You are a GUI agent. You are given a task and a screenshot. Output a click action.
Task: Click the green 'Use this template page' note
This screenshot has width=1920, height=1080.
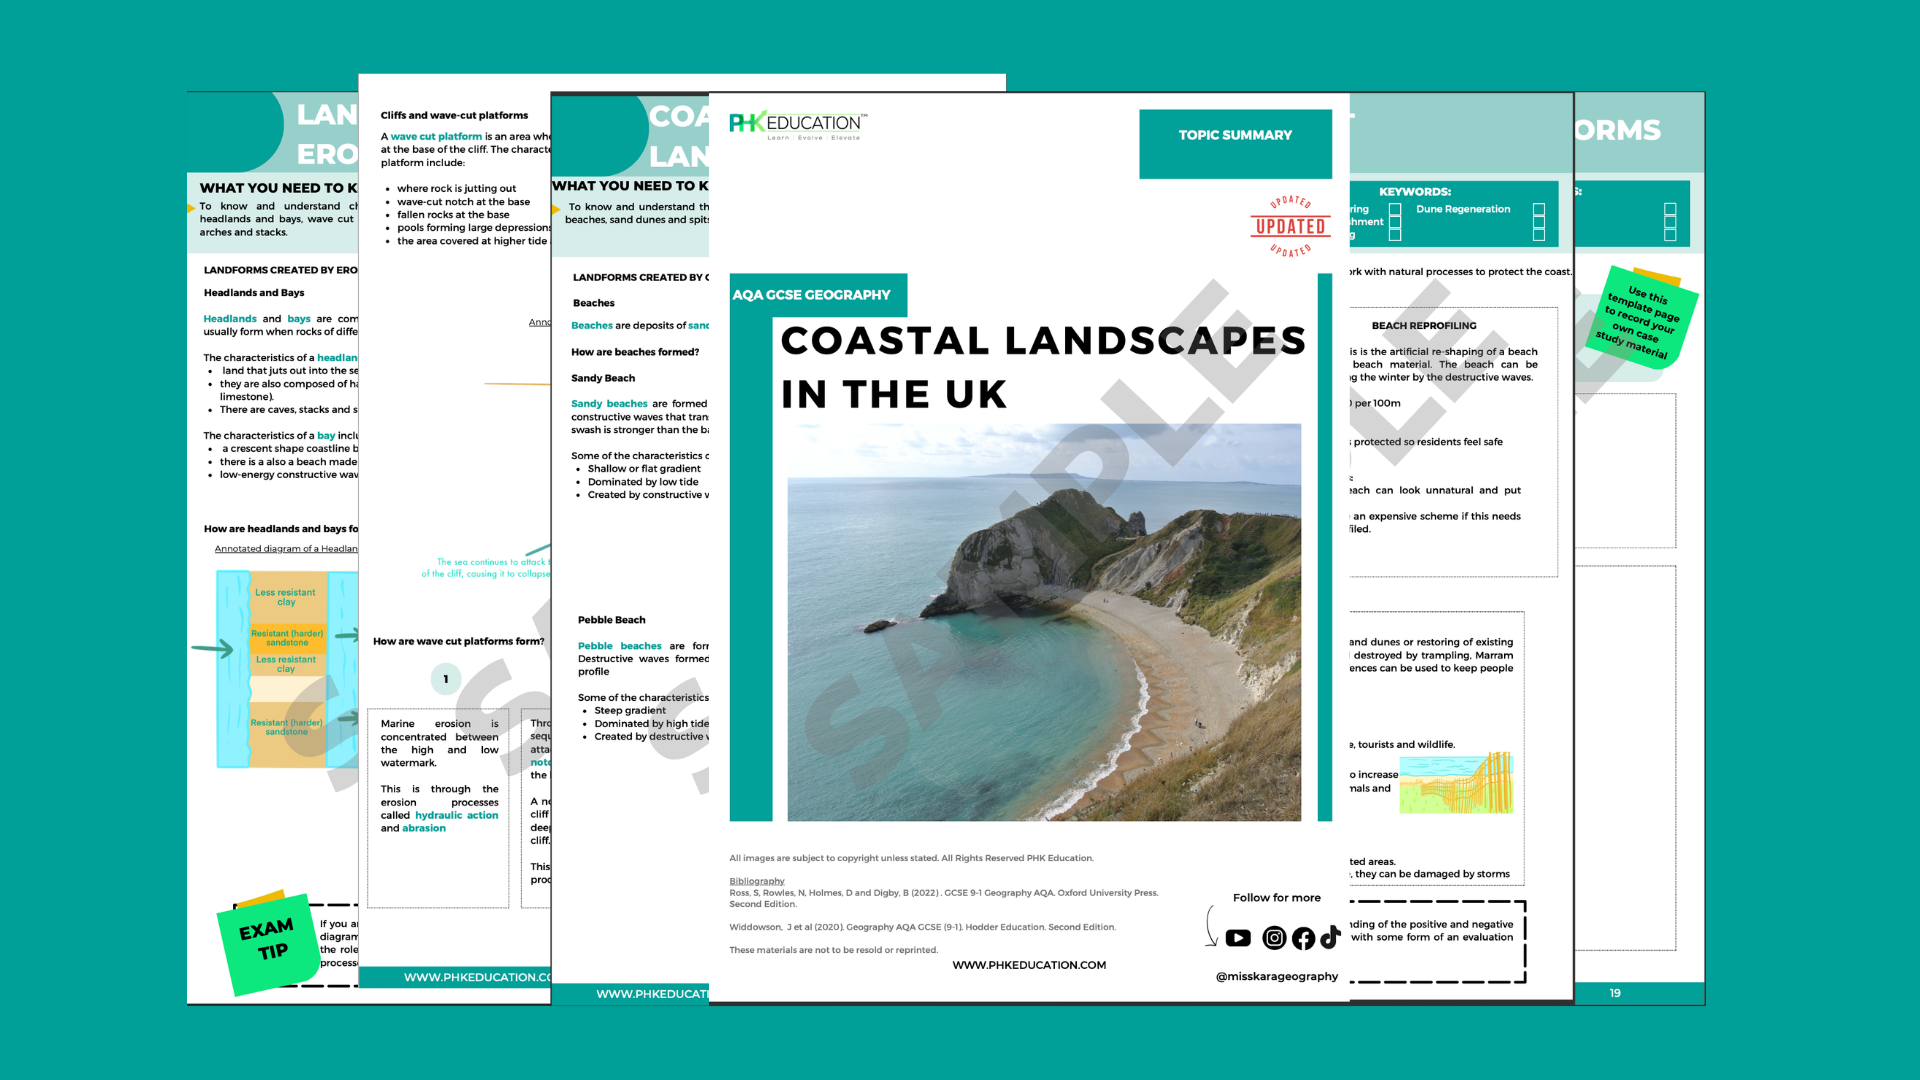(x=1641, y=318)
